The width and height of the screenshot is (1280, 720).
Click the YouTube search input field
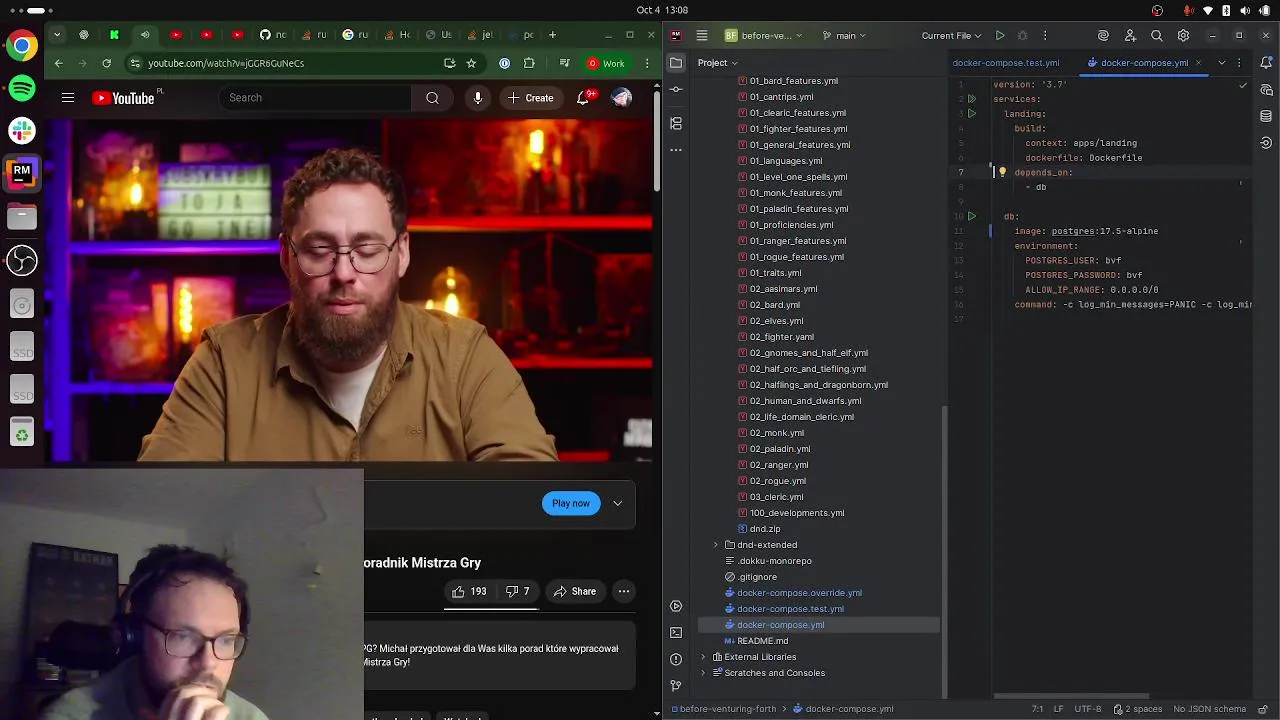(315, 98)
